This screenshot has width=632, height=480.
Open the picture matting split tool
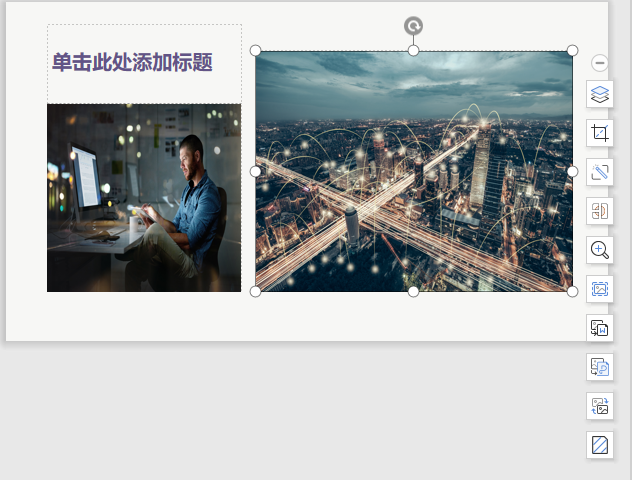coord(600,211)
